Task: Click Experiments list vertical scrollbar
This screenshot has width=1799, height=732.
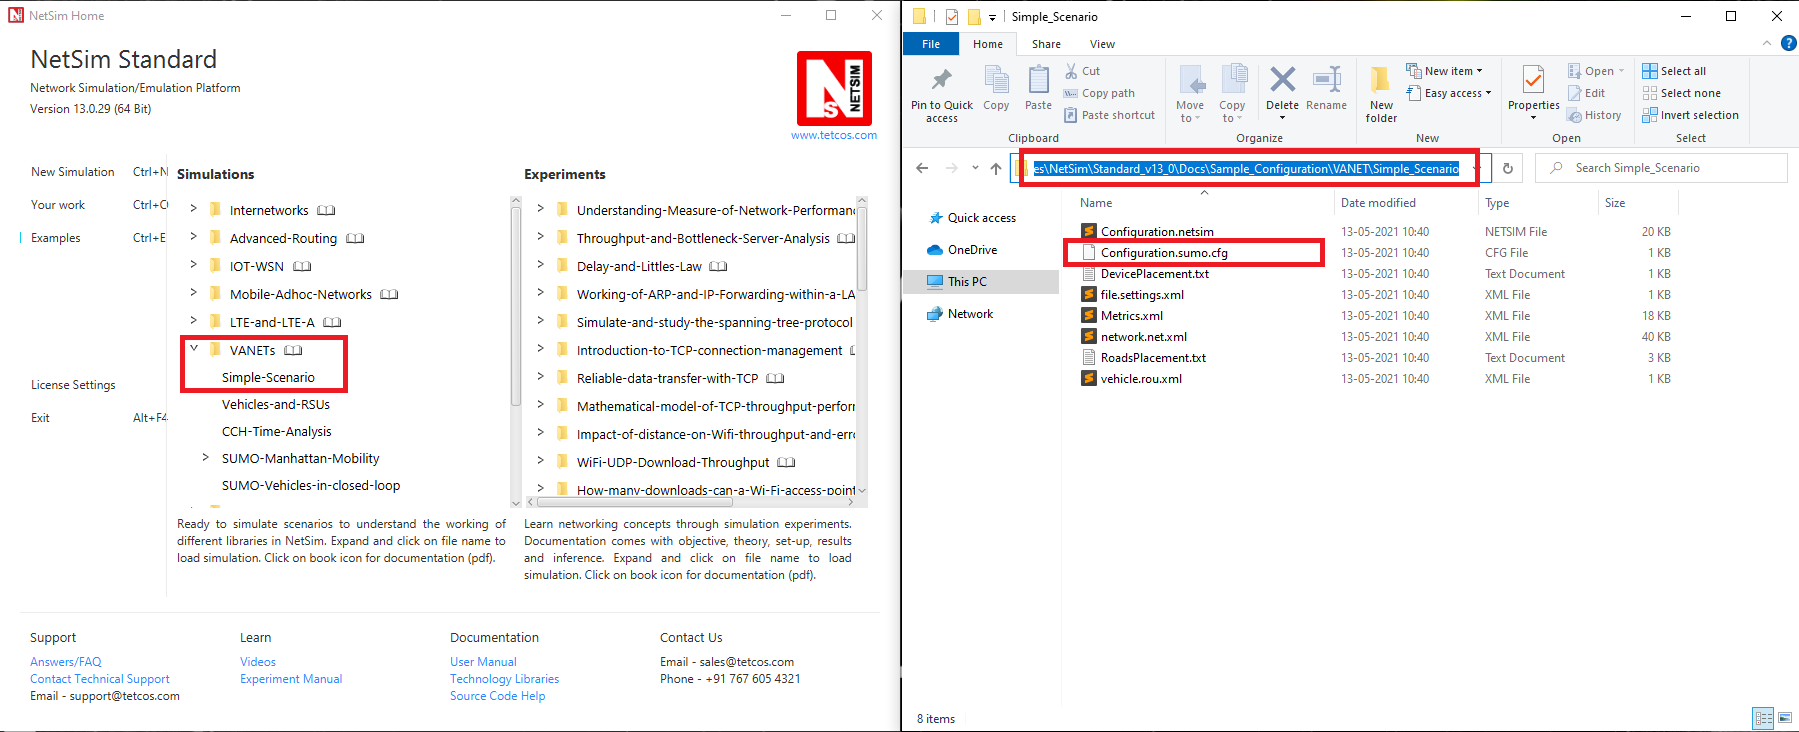Action: pyautogui.click(x=862, y=250)
